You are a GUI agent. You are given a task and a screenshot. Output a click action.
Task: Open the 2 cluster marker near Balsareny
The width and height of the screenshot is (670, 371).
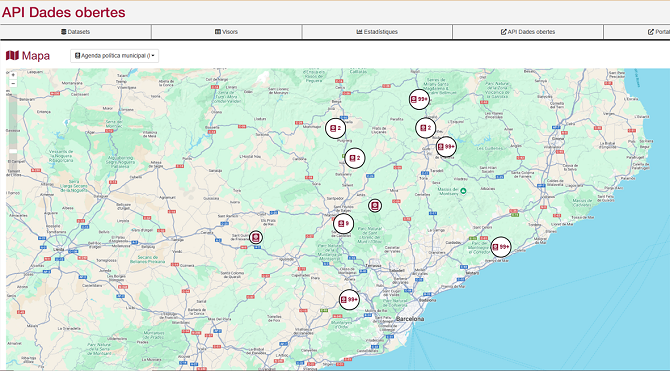click(x=355, y=158)
